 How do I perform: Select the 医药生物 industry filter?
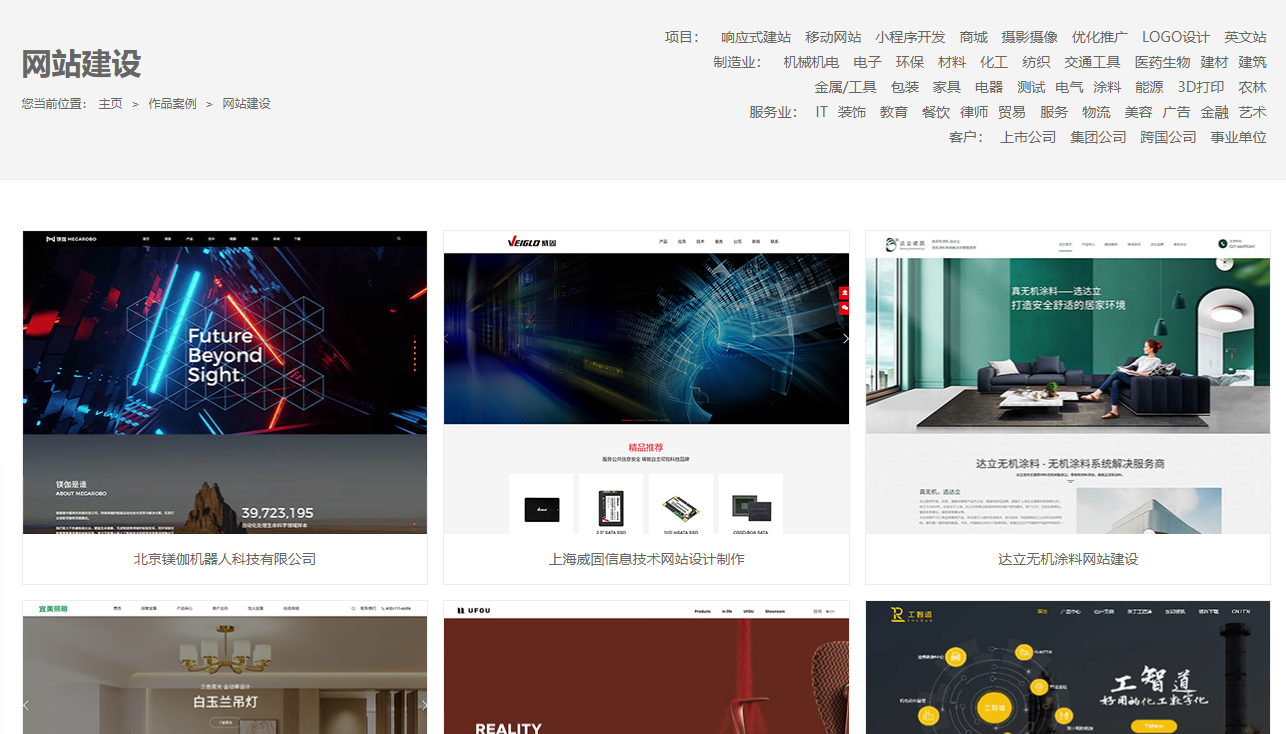click(1162, 62)
